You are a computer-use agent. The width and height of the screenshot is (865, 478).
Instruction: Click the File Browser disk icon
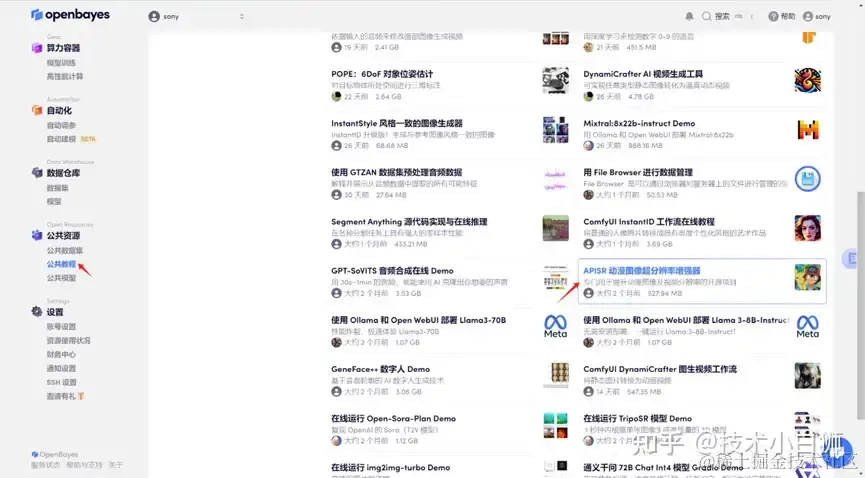tap(808, 179)
